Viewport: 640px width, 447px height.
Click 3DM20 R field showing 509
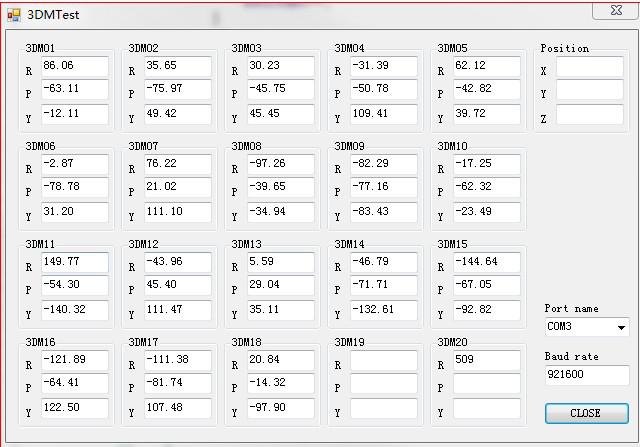point(487,360)
